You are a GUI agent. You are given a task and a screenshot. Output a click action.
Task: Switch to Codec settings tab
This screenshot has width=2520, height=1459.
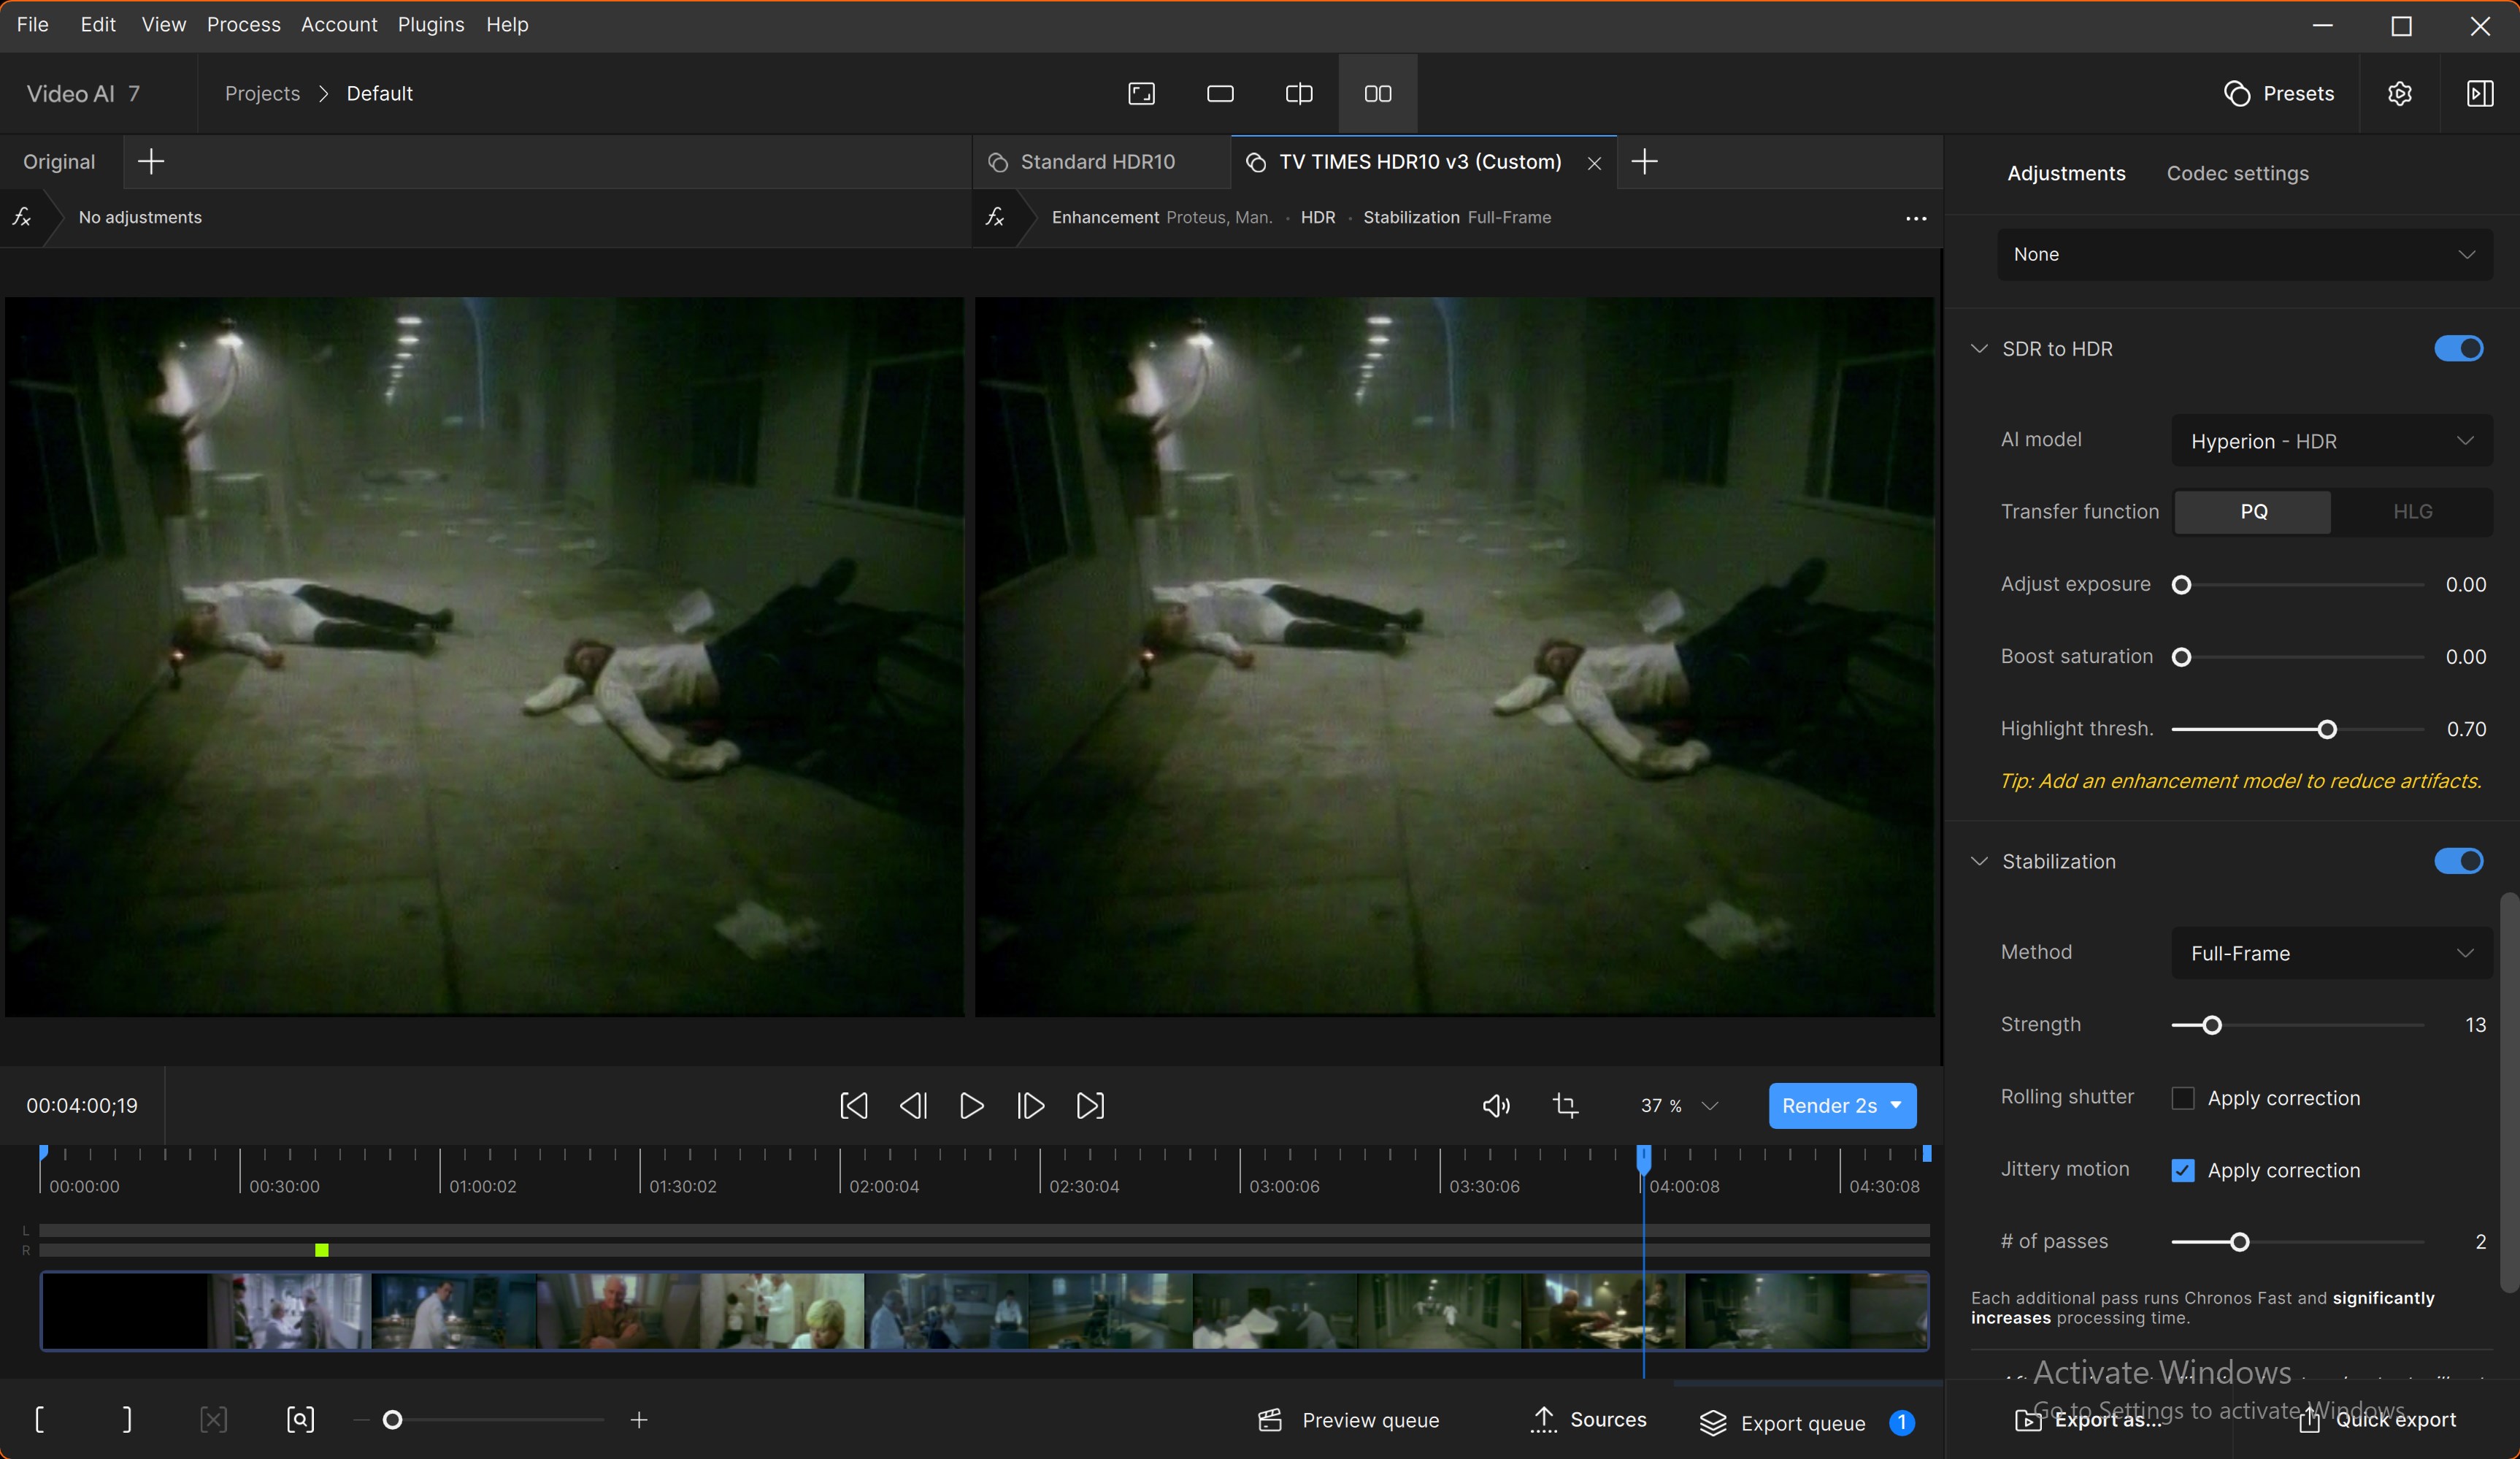coord(2238,173)
